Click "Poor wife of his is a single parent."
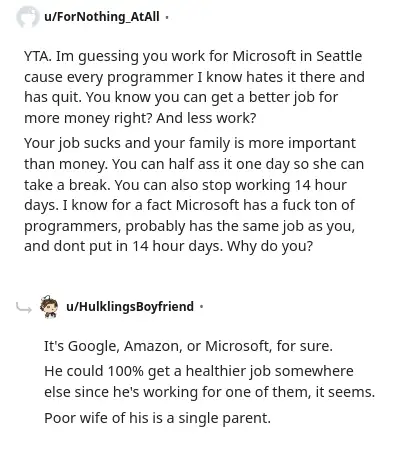Viewport: 400px width, 453px height. click(x=157, y=418)
